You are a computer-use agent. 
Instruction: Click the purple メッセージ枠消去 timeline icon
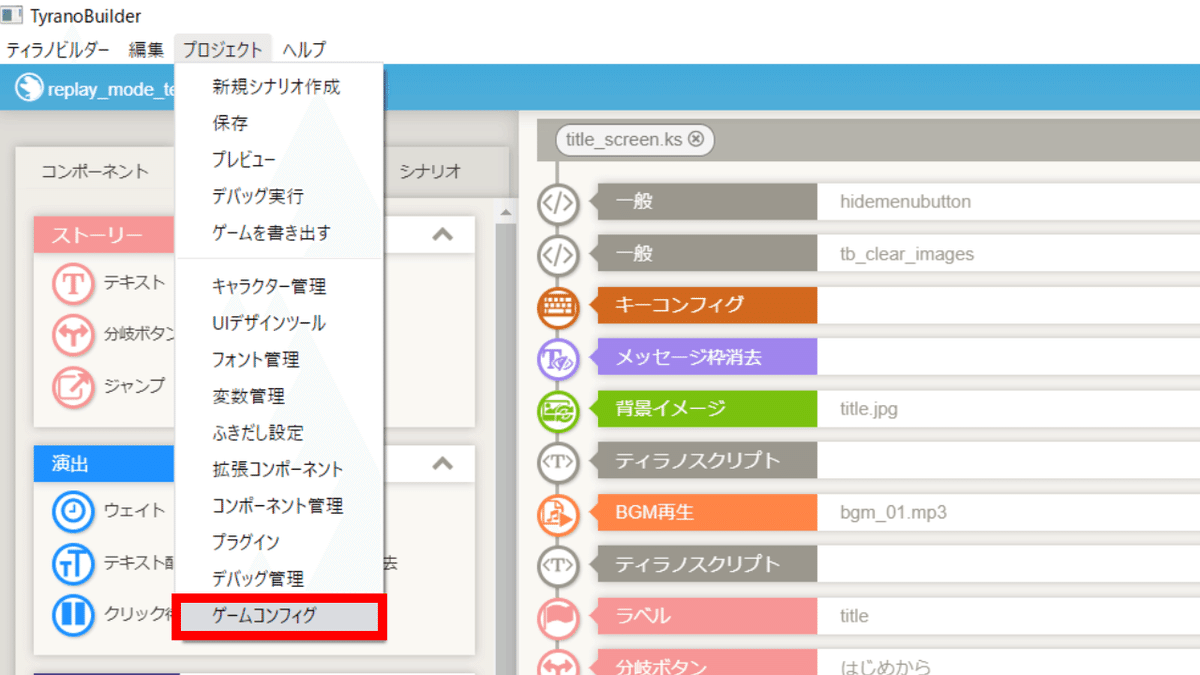click(x=557, y=358)
